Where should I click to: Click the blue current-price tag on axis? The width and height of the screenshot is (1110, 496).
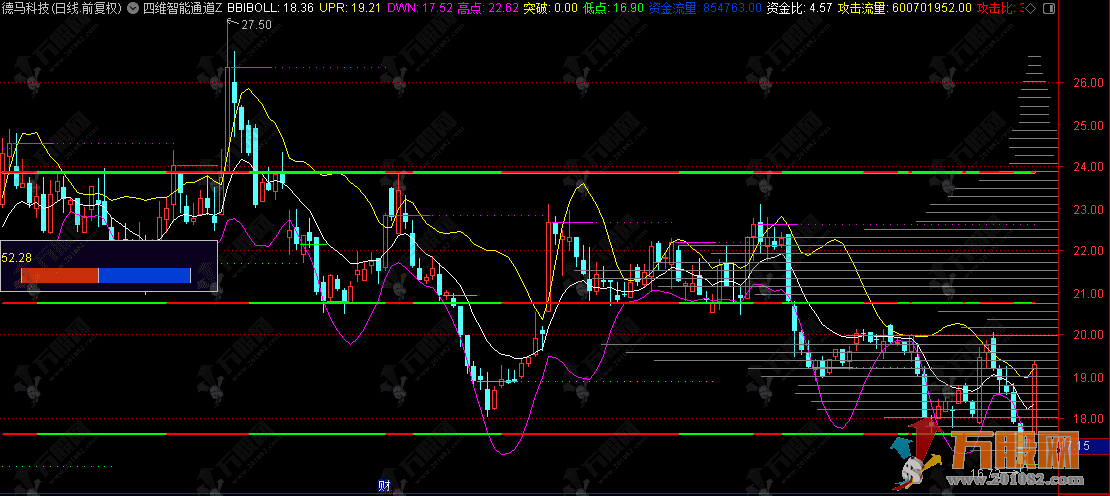pyautogui.click(x=1093, y=445)
